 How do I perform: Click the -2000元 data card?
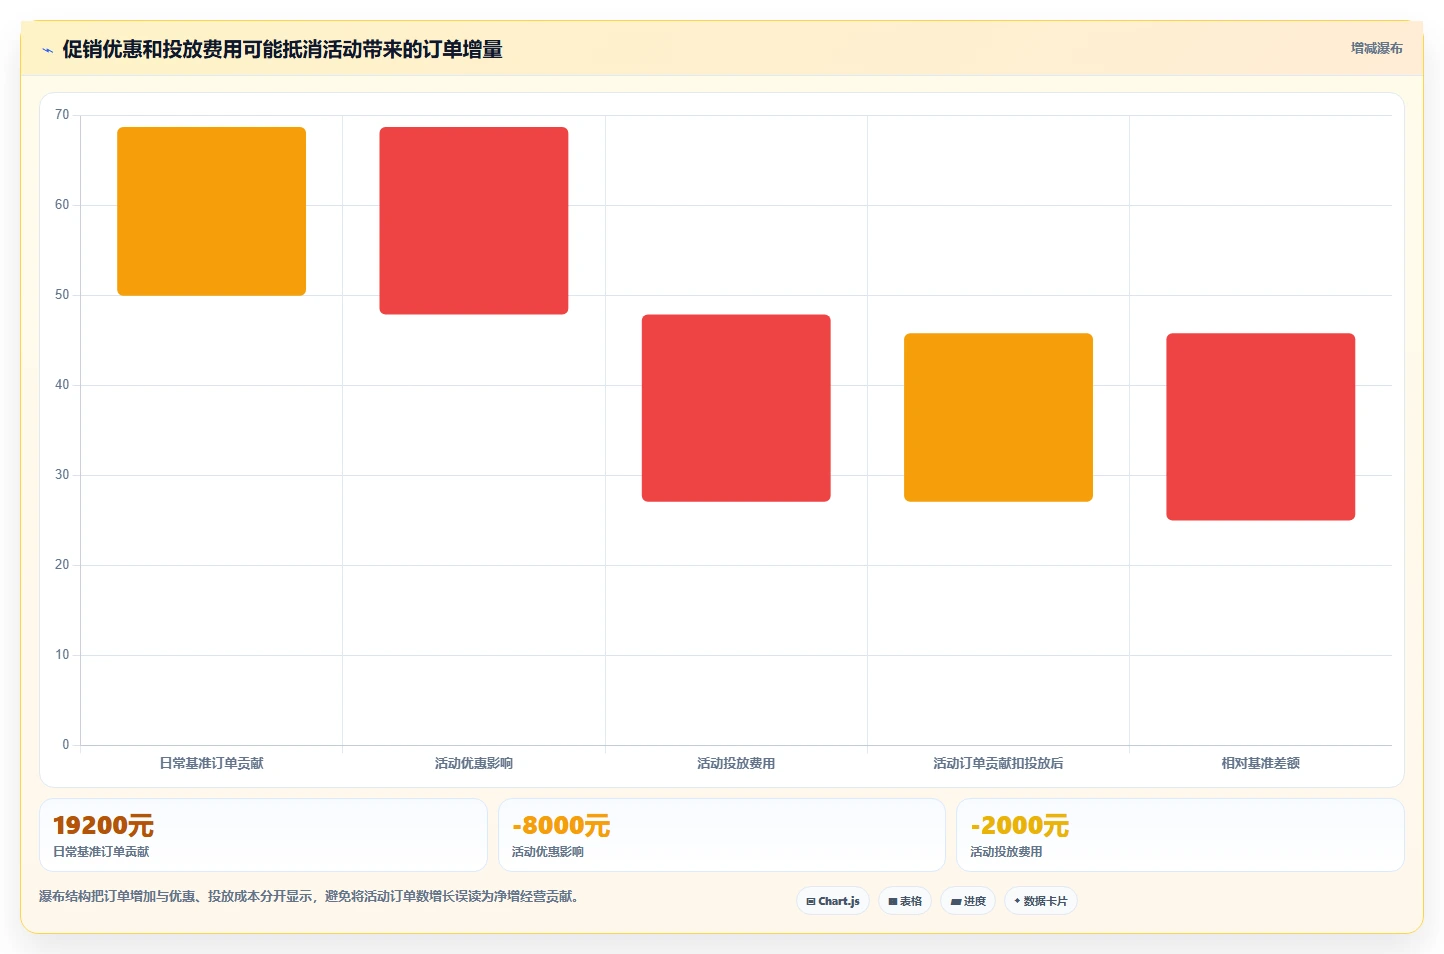pyautogui.click(x=1180, y=835)
